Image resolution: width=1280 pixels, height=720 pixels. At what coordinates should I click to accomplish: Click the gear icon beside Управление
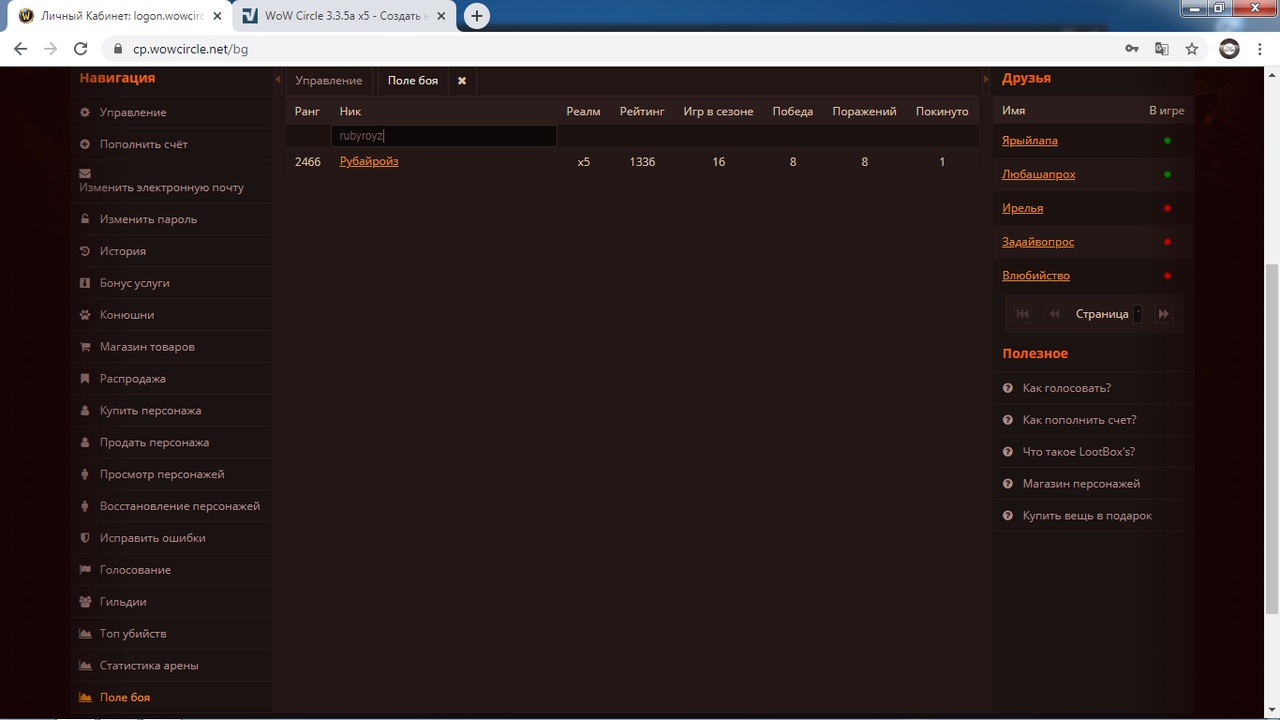pyautogui.click(x=85, y=113)
